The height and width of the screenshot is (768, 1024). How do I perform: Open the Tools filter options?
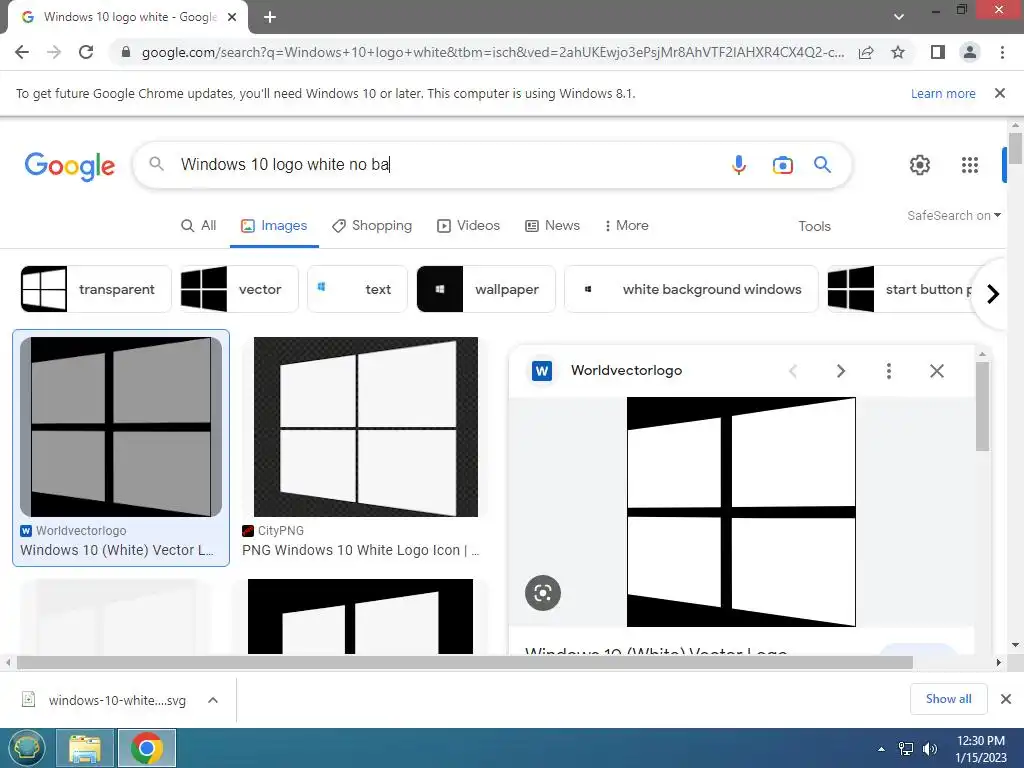click(x=814, y=226)
